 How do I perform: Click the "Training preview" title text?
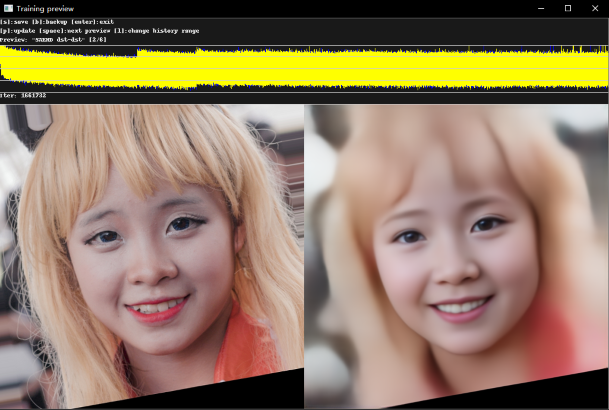coord(45,9)
